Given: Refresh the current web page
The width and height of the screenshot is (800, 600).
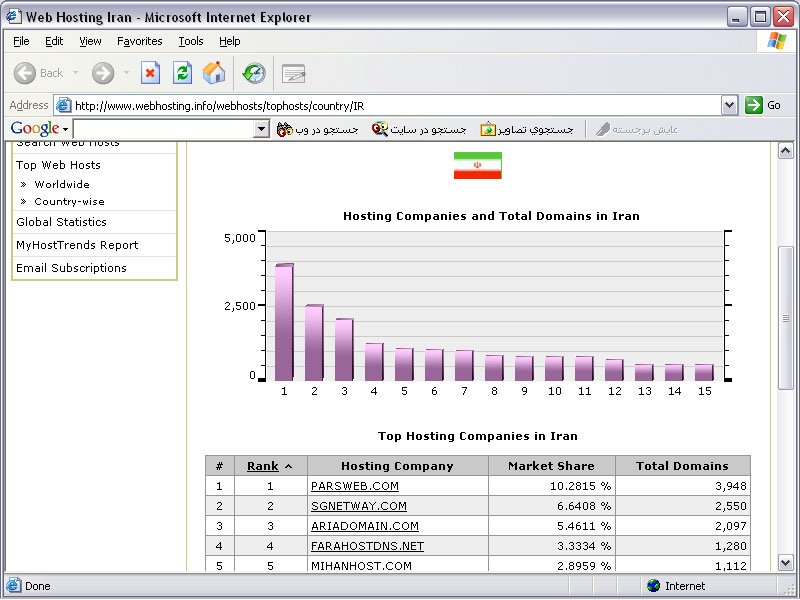Looking at the screenshot, I should (x=182, y=73).
